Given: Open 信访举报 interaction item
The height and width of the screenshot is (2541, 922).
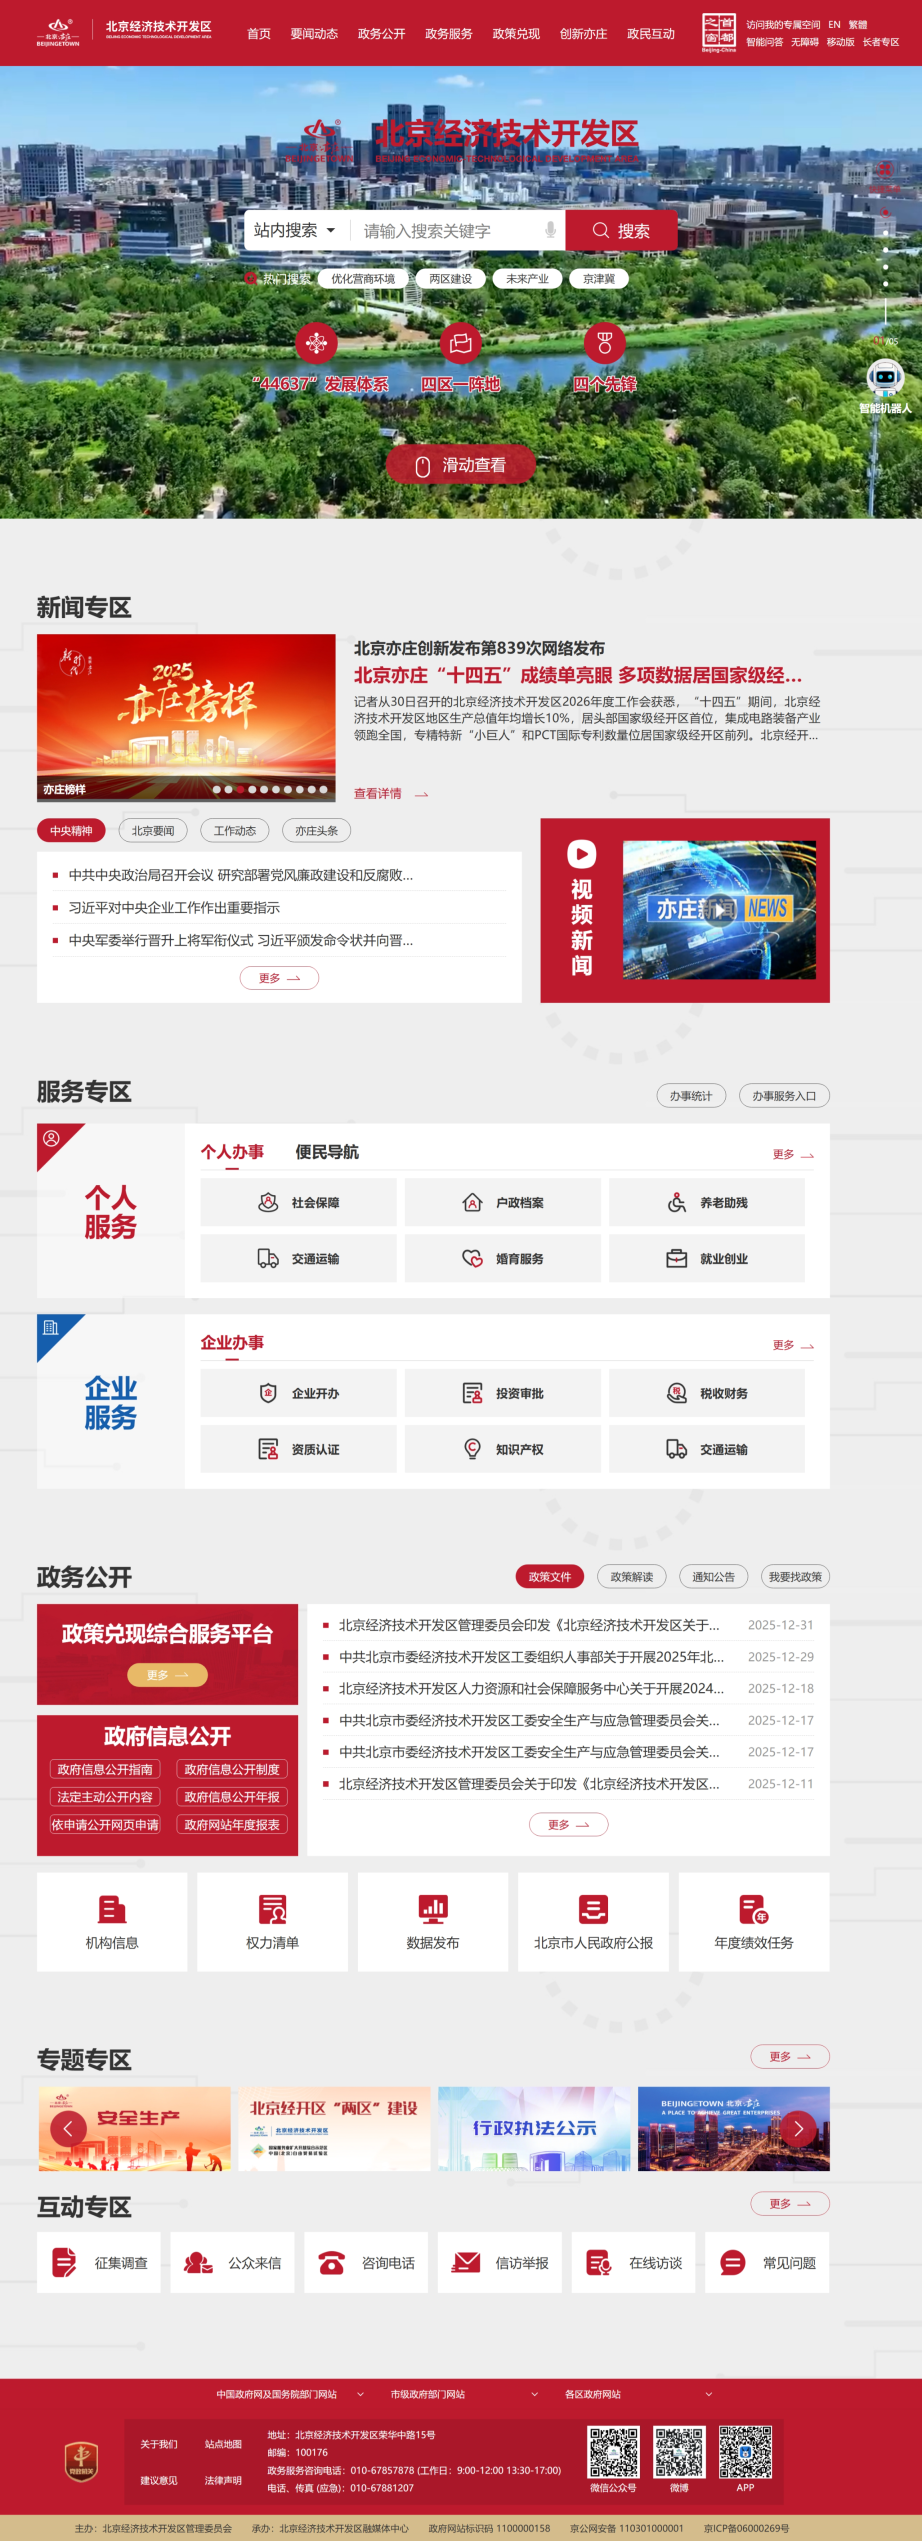Looking at the screenshot, I should pos(500,2262).
